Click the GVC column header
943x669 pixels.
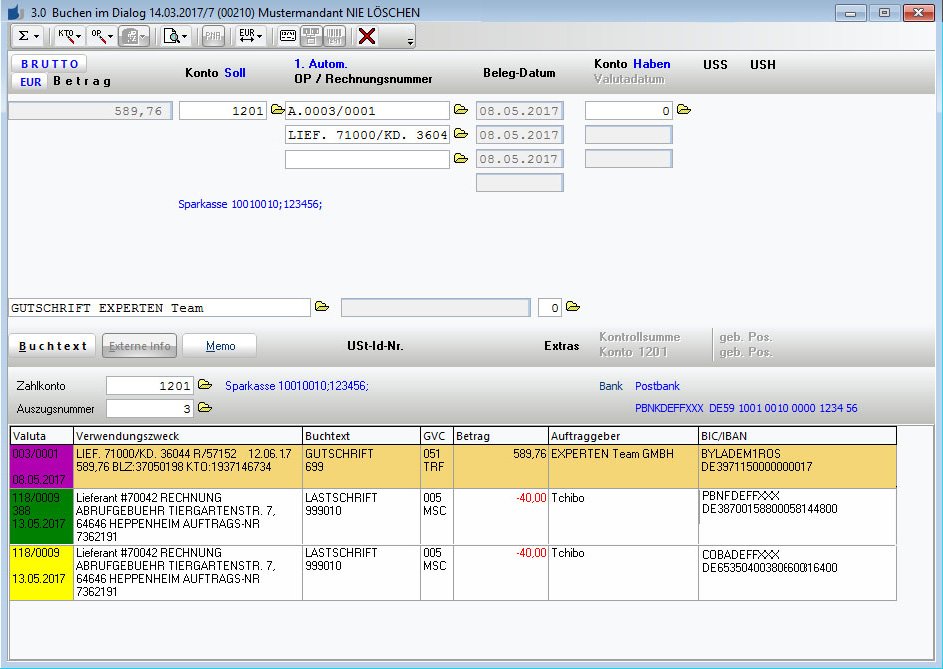437,436
